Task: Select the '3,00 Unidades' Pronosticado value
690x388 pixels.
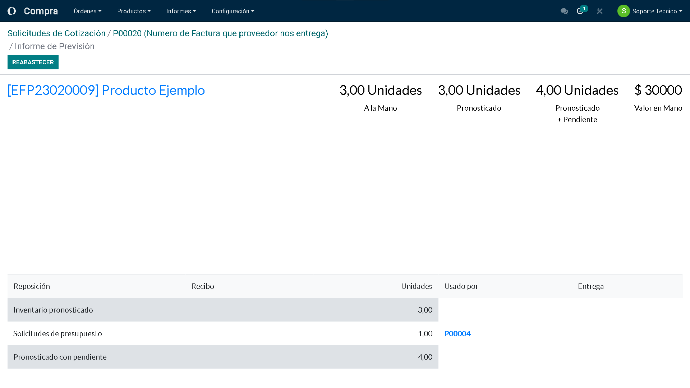Action: pos(479,90)
